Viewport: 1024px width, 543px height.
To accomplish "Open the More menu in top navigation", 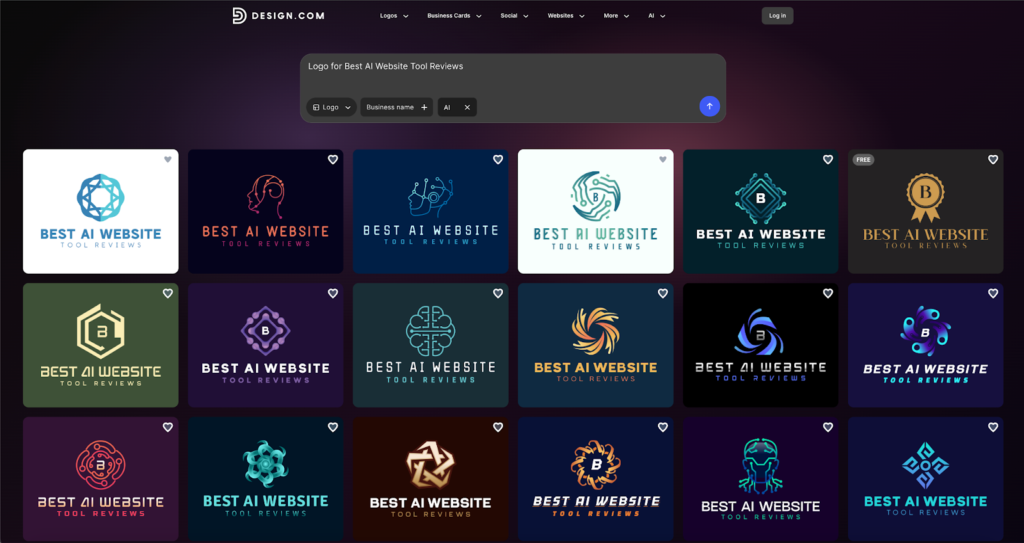I will pos(616,16).
